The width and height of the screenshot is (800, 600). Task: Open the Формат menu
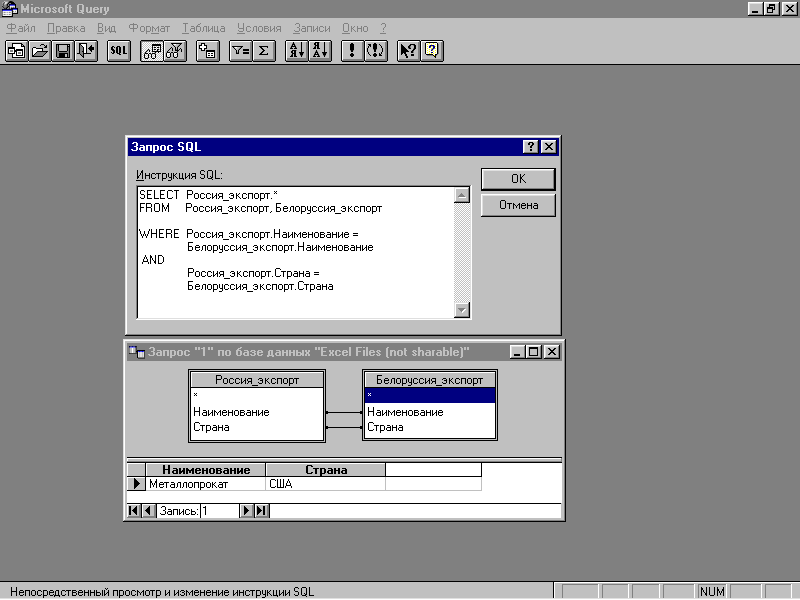149,28
